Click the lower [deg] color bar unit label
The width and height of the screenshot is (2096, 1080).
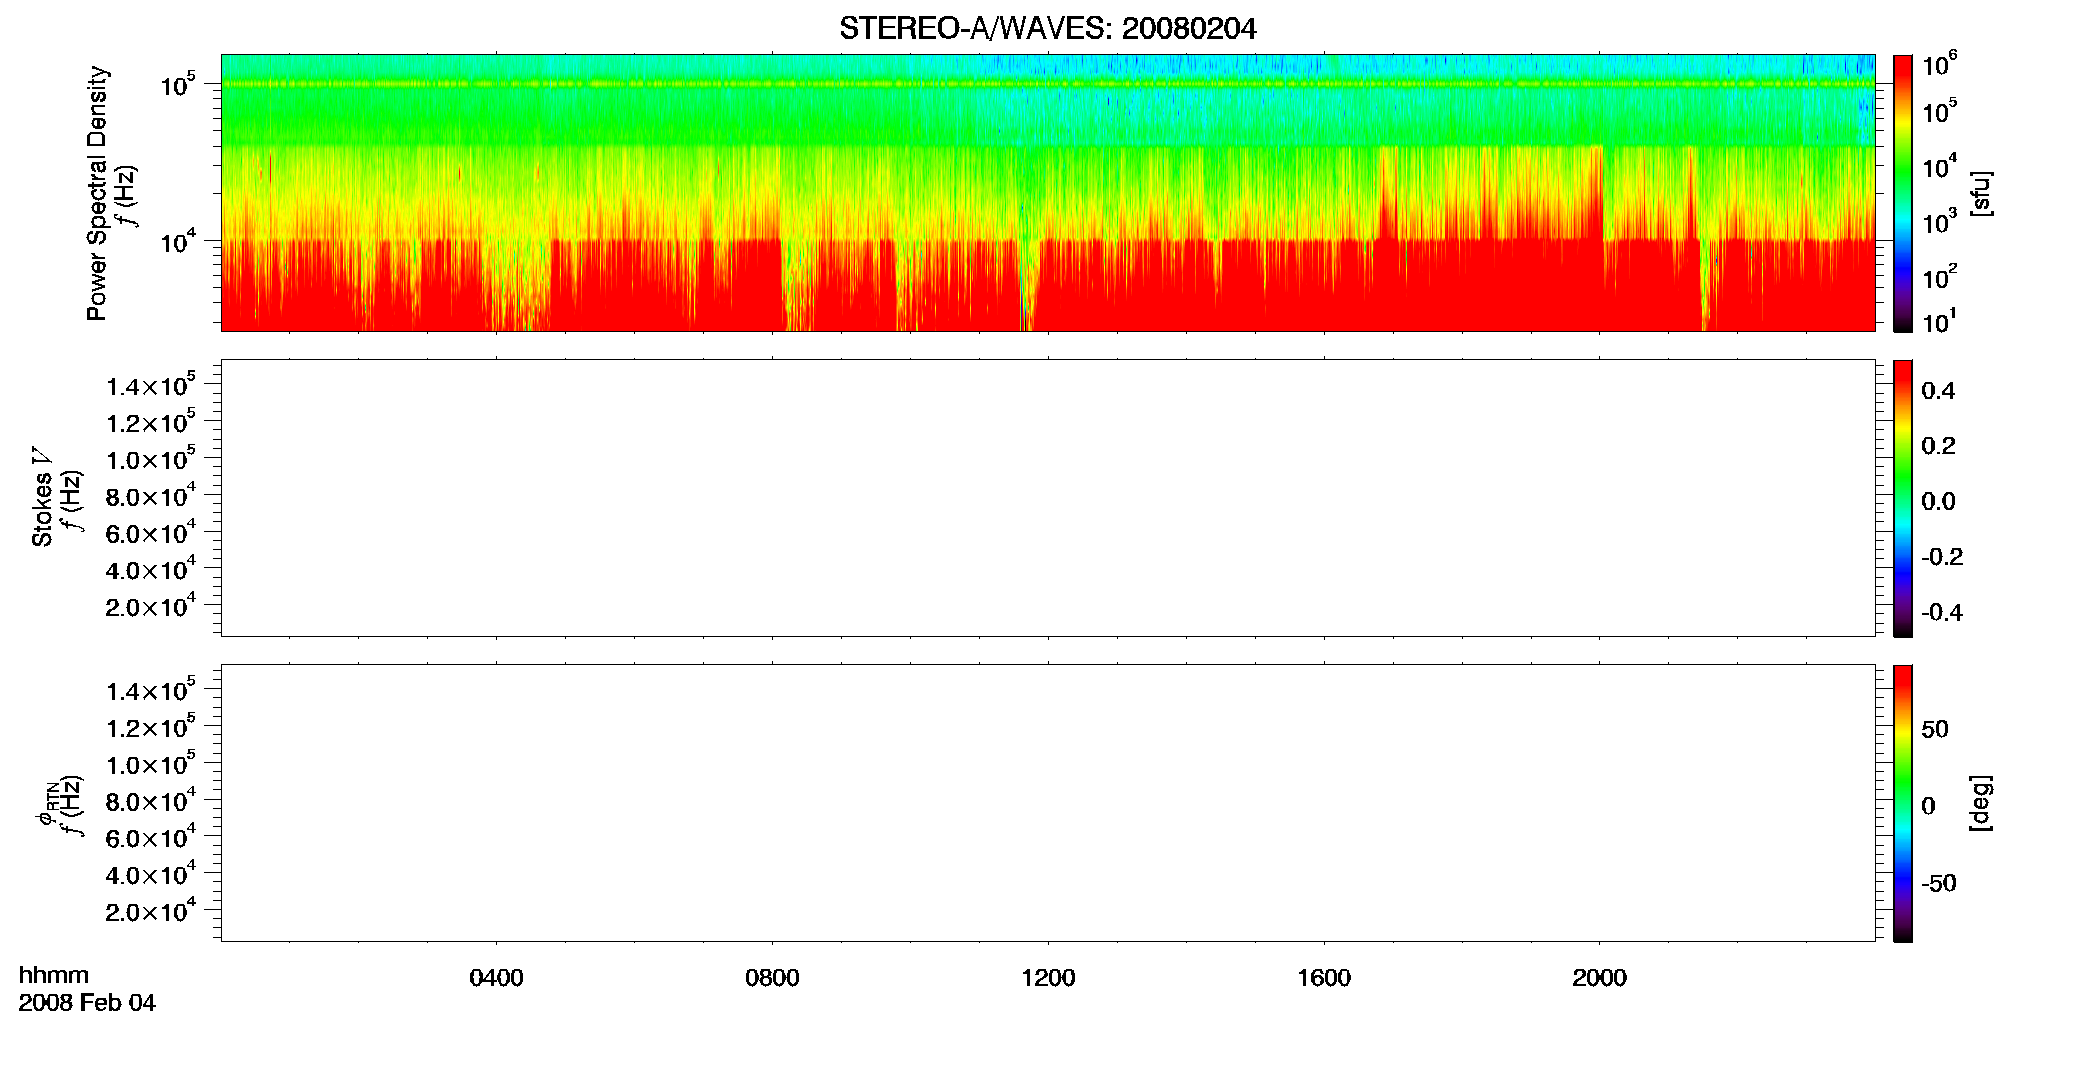[x=1980, y=803]
